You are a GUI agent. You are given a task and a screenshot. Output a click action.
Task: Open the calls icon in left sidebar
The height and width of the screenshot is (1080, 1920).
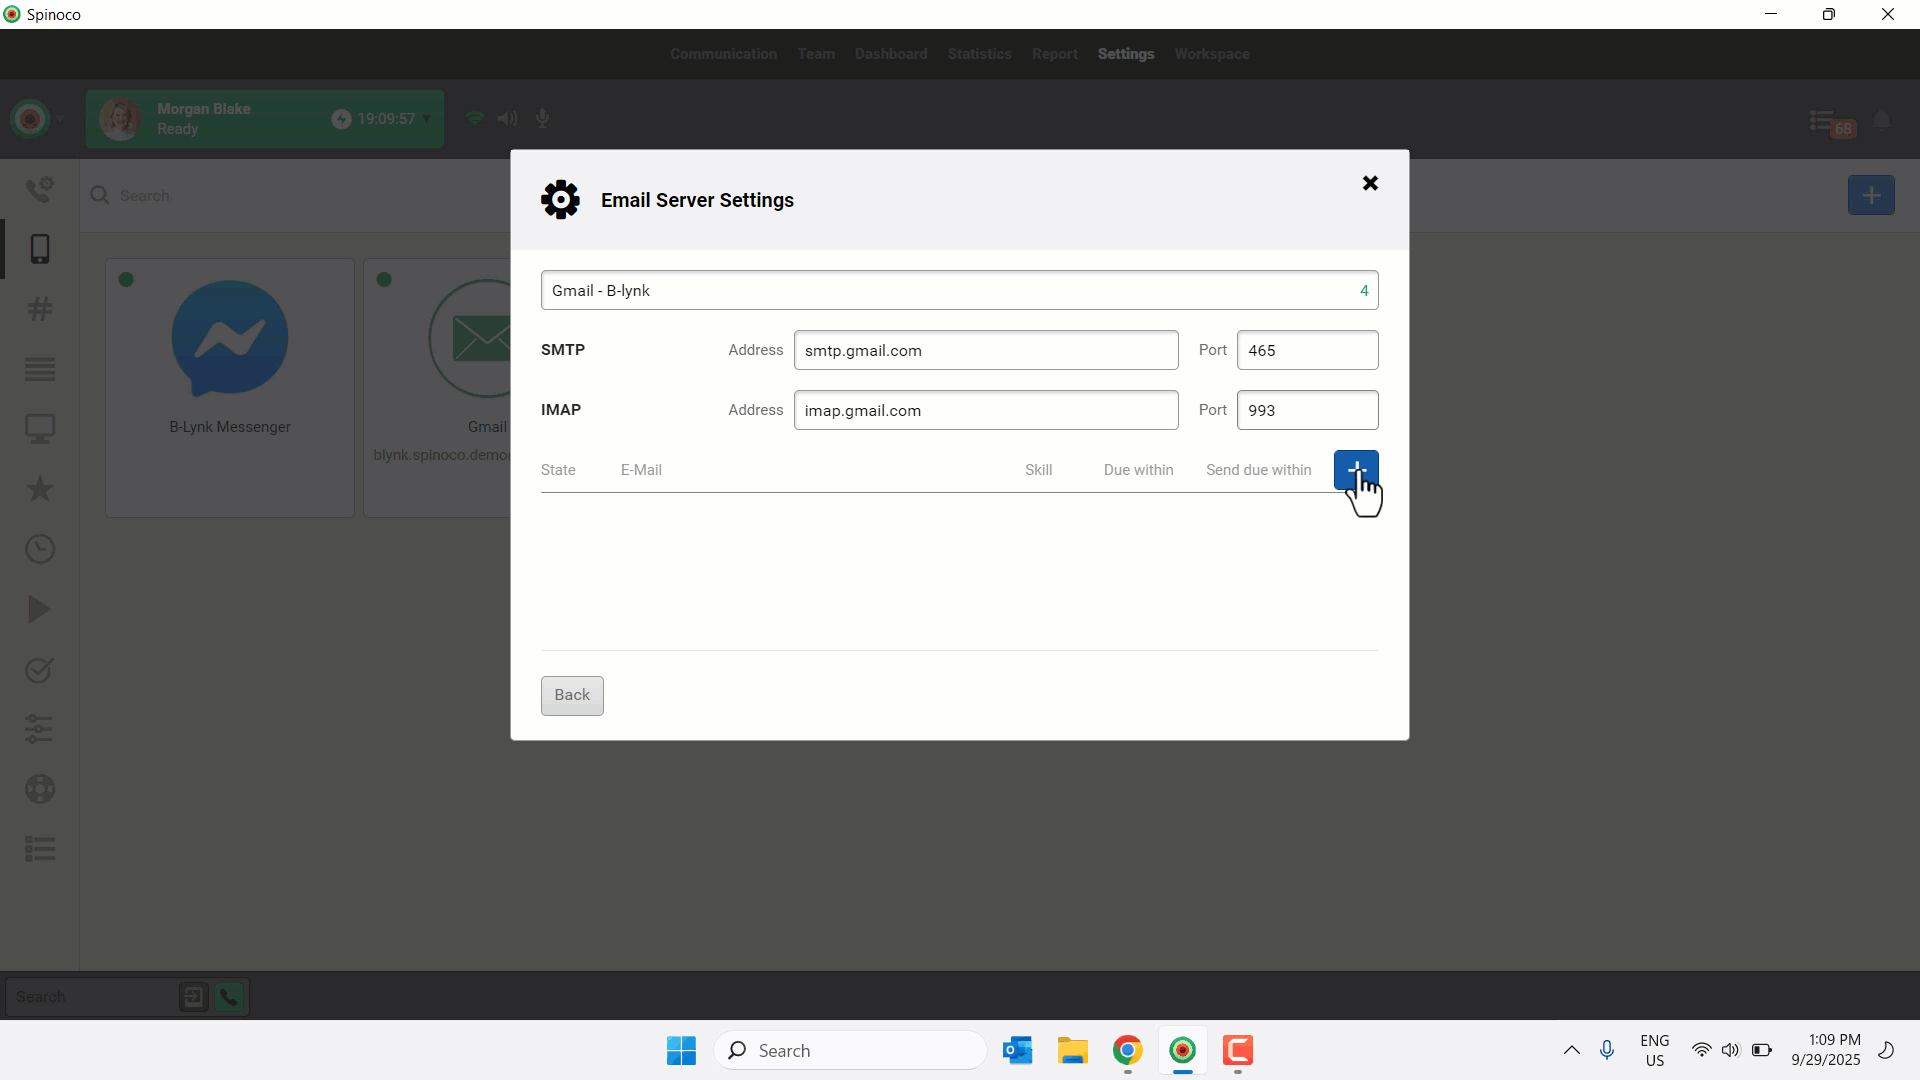pos(40,189)
